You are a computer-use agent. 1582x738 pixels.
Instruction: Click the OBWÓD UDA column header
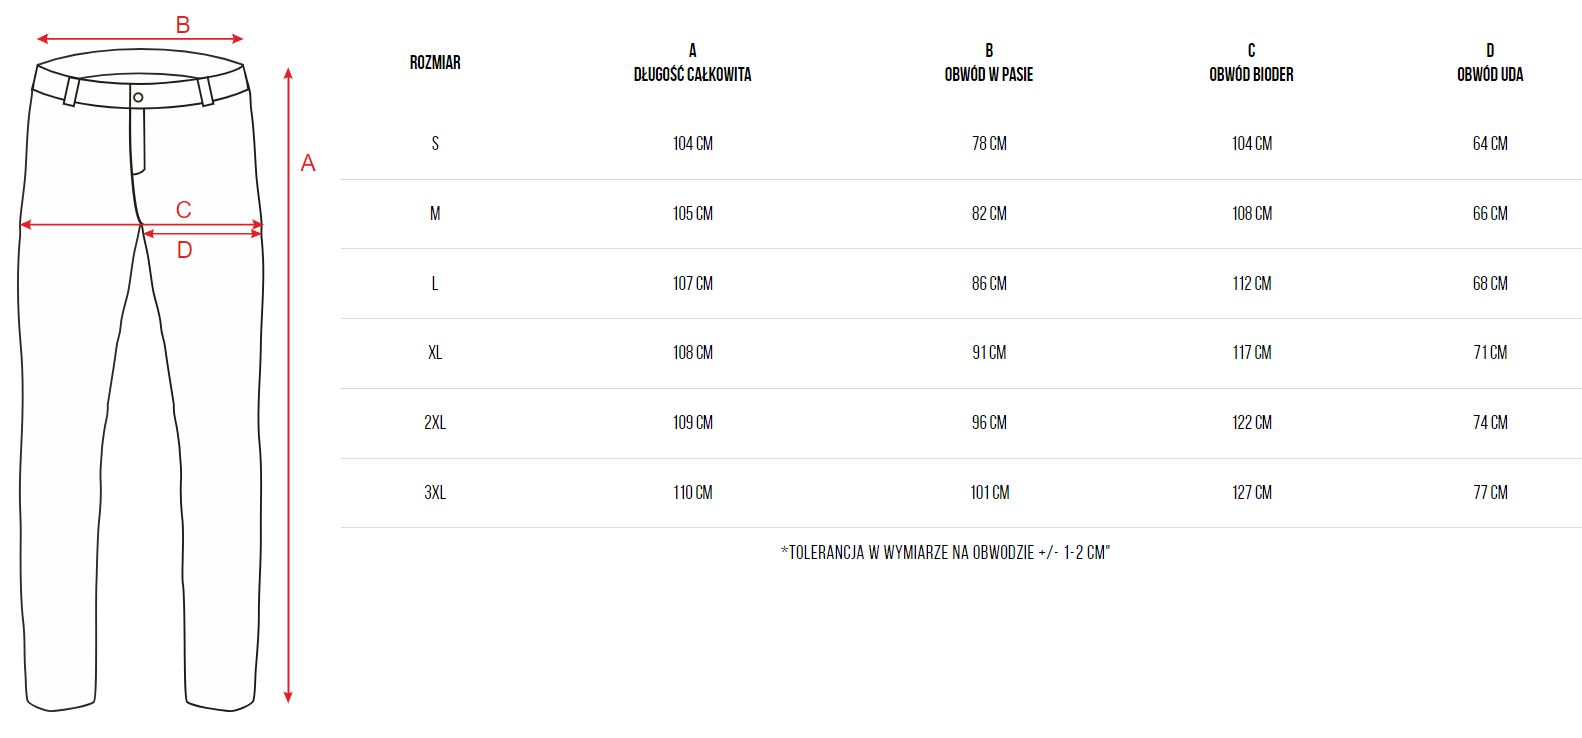pos(1490,73)
